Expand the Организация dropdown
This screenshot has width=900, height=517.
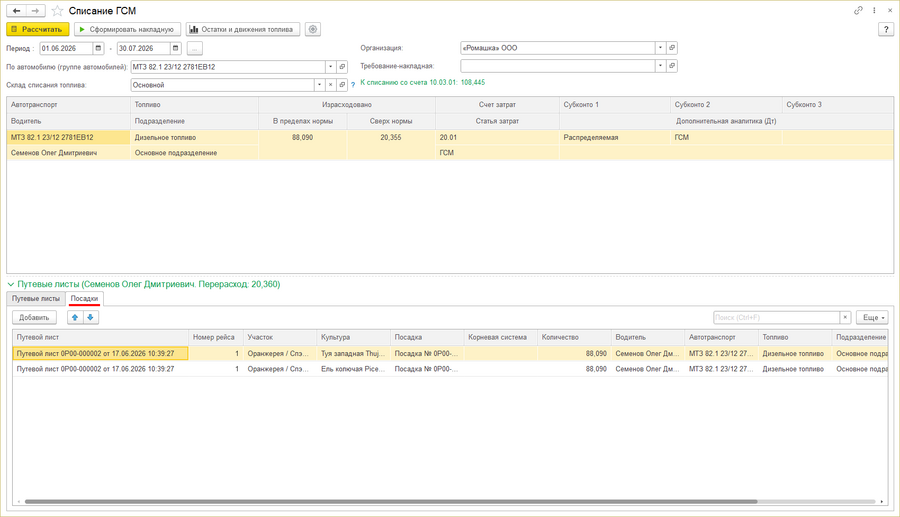660,48
